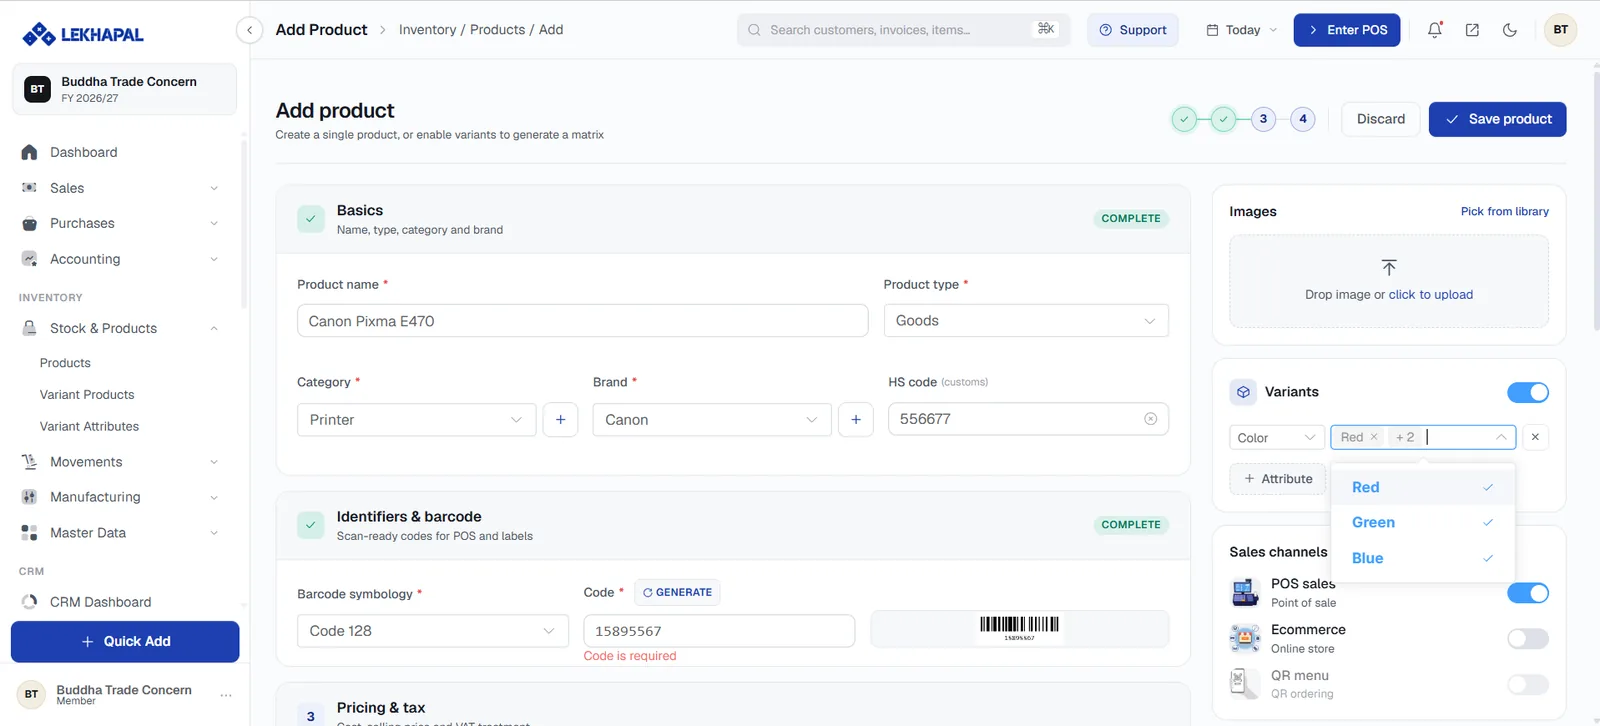Click Enter POS
Viewport: 1600px width, 726px height.
(1346, 30)
